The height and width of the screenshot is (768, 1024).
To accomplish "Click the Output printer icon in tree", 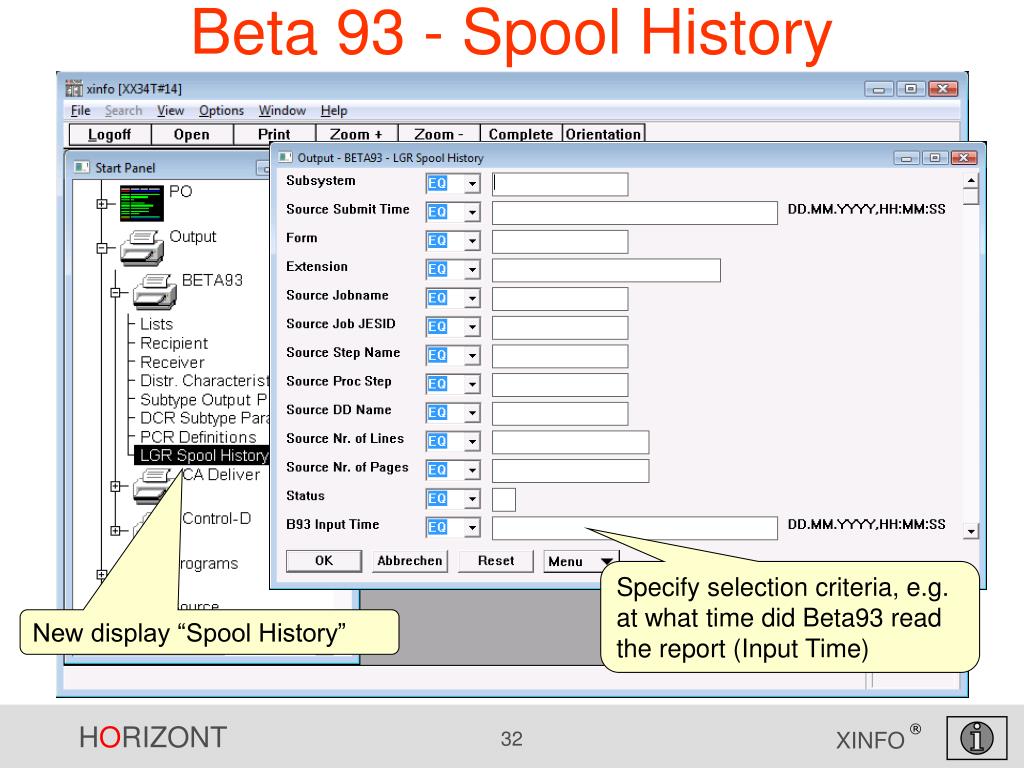I will tap(142, 248).
